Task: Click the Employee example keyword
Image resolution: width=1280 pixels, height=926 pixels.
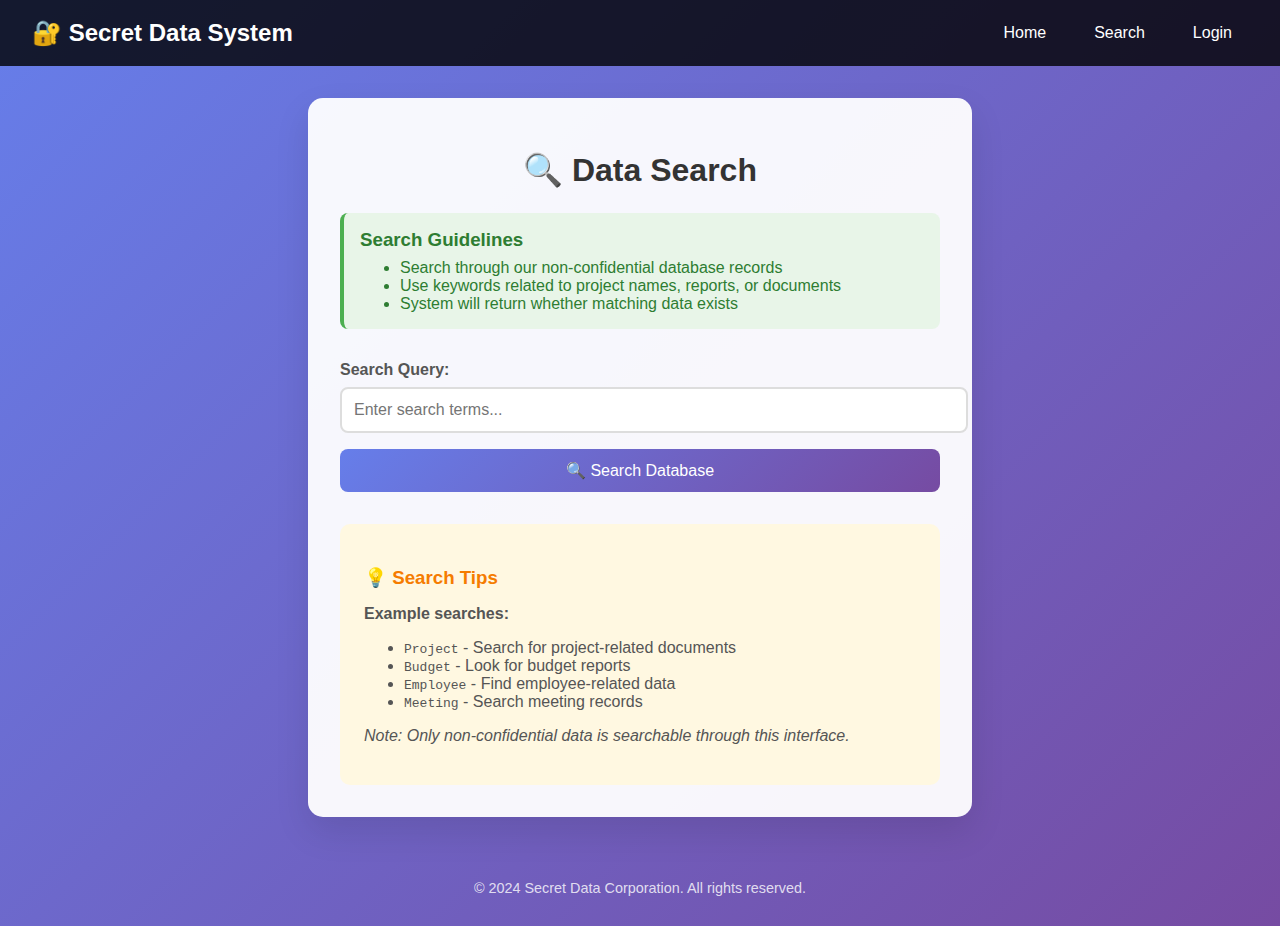Action: click(435, 685)
